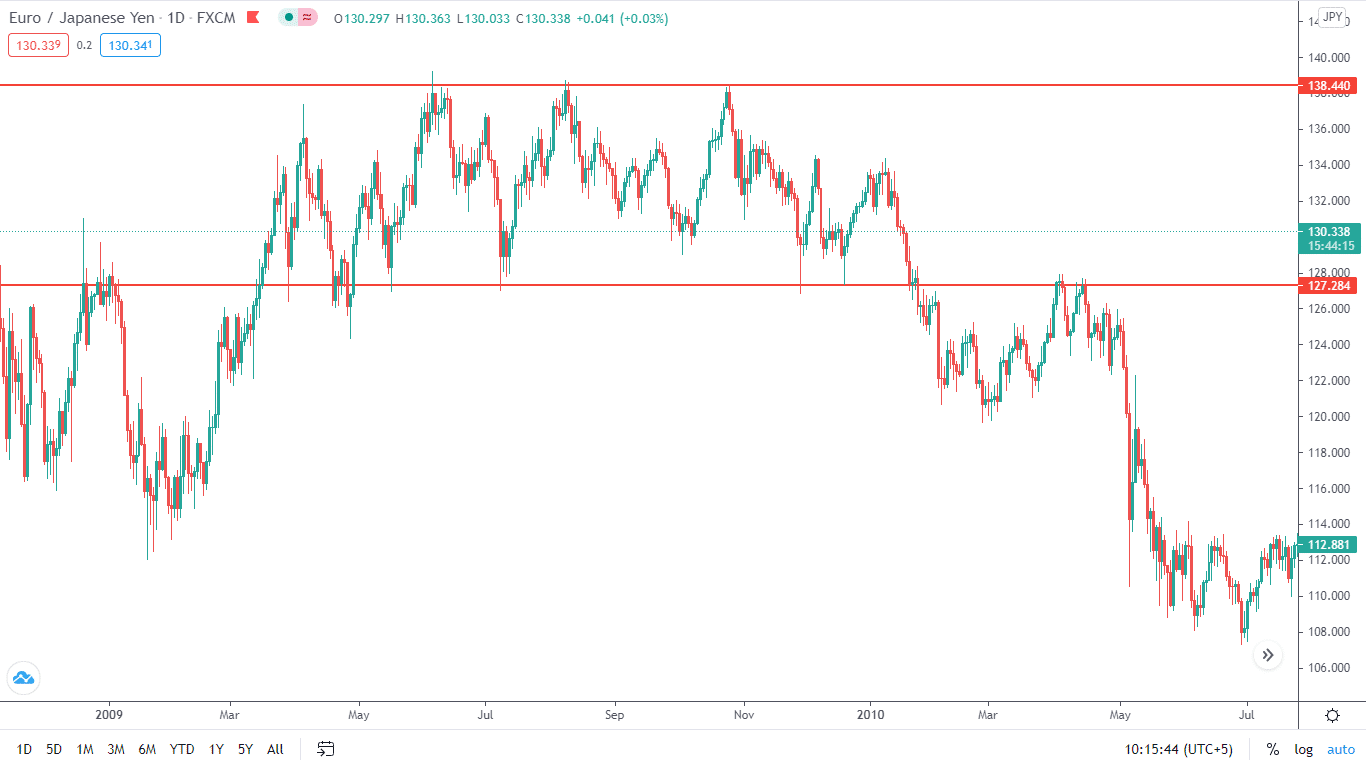
Task: Open the go to date calendar icon
Action: click(x=326, y=749)
